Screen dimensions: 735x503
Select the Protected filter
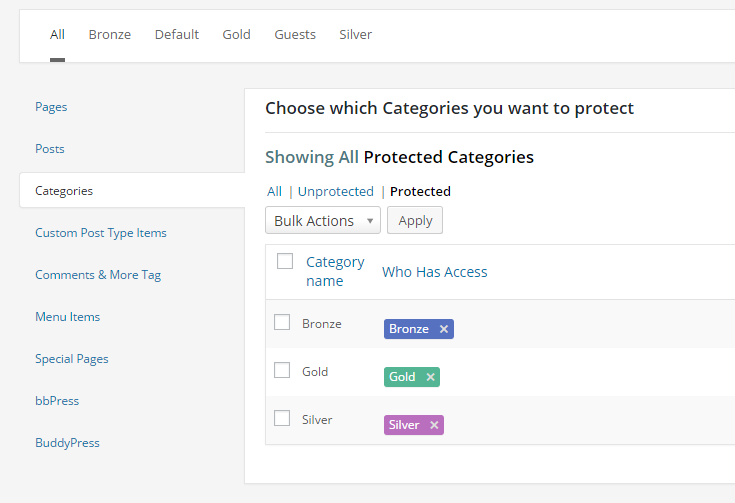420,191
